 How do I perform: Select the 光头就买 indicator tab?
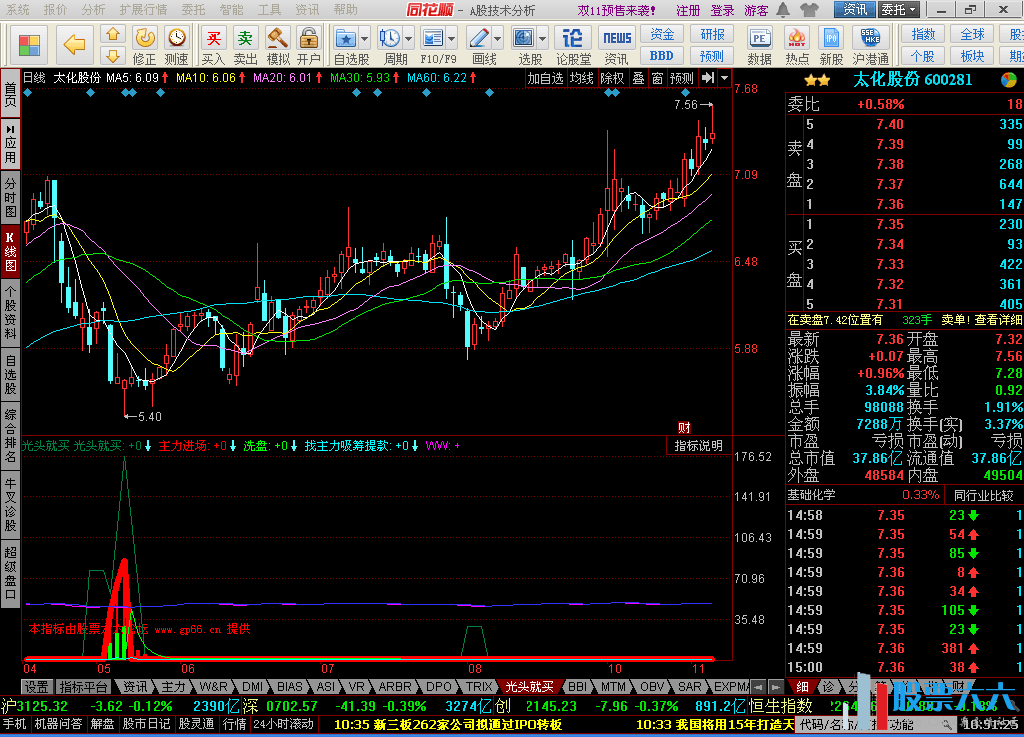(x=530, y=687)
